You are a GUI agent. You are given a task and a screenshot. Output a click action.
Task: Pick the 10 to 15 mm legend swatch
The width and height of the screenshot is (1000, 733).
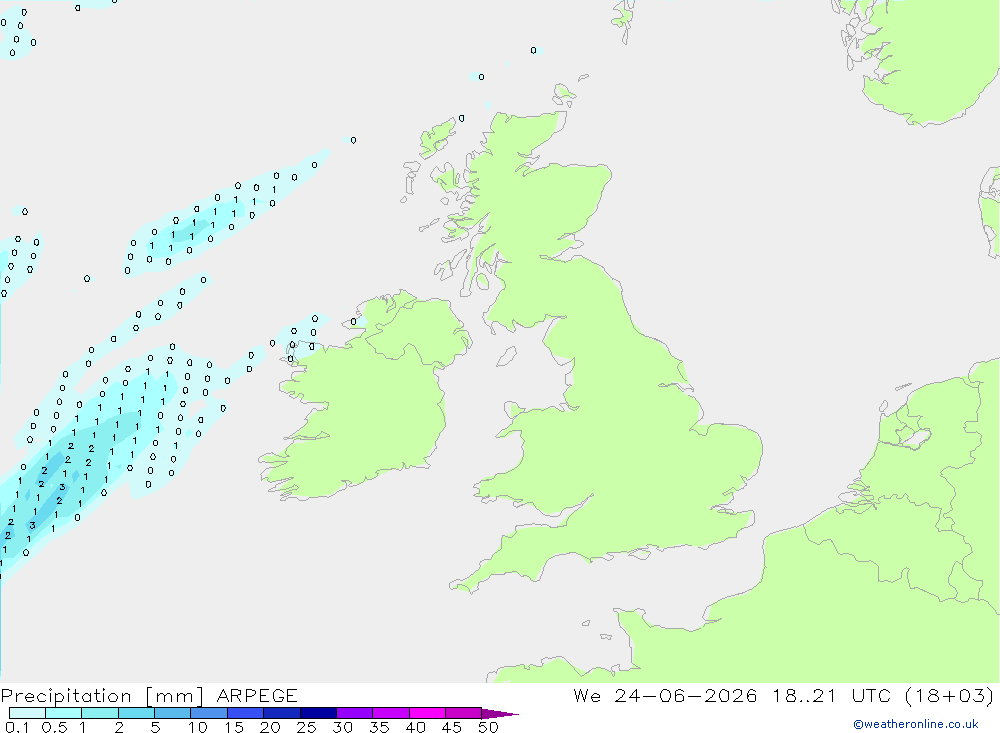(x=209, y=713)
